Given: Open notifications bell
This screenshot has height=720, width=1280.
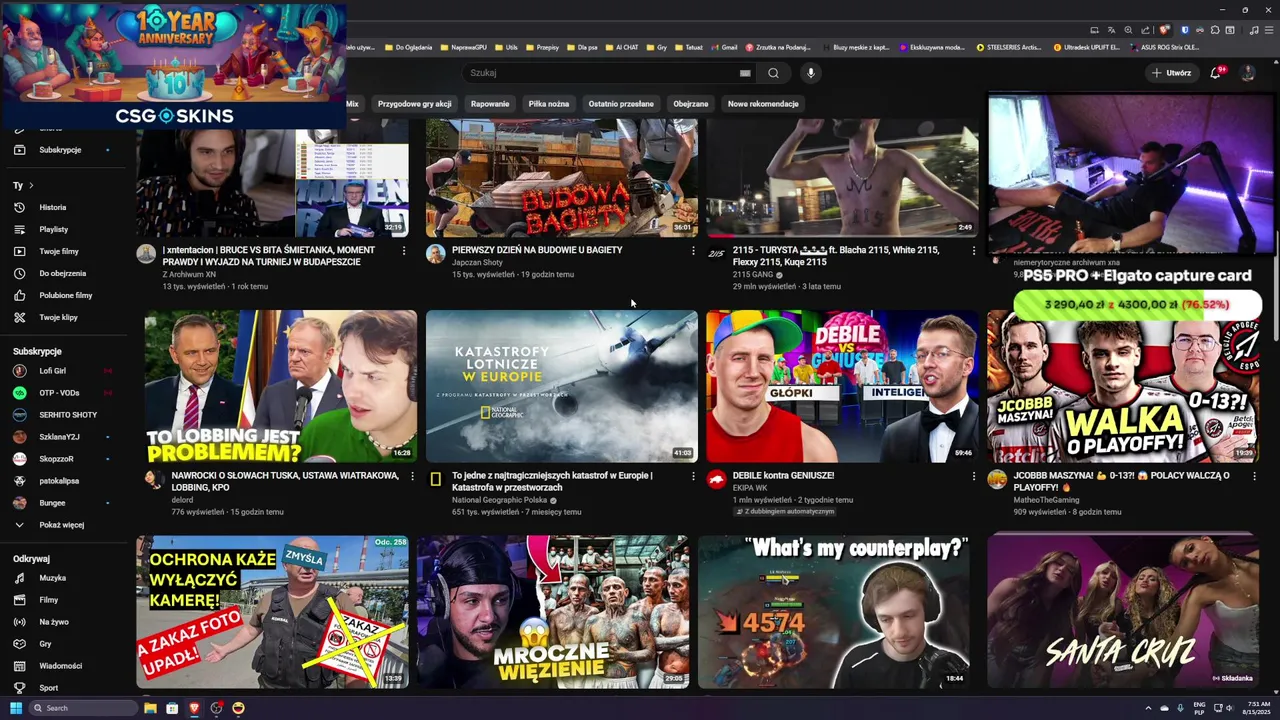Looking at the screenshot, I should click(x=1216, y=73).
